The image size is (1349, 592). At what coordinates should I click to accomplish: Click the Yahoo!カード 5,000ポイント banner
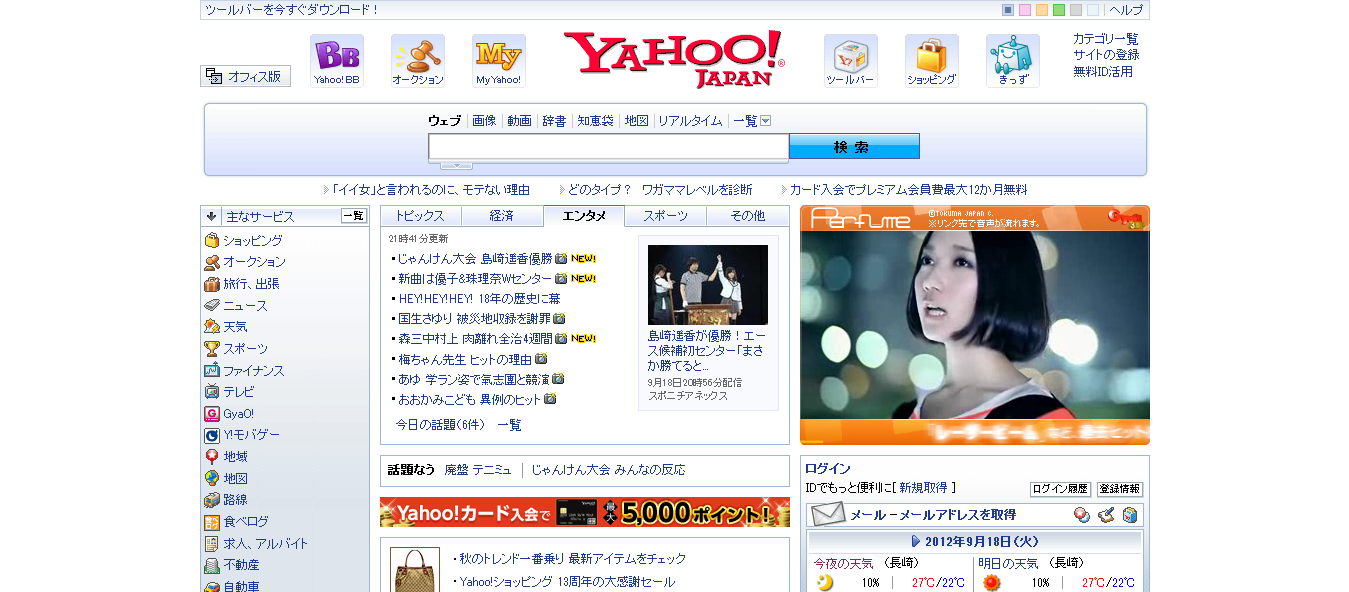585,513
